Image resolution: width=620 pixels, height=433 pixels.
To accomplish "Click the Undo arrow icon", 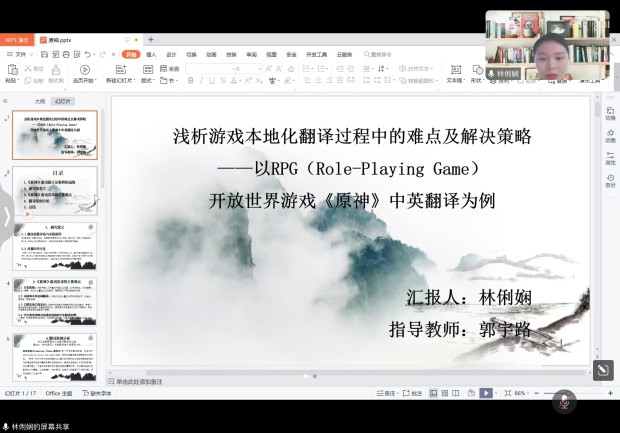I will pos(89,54).
